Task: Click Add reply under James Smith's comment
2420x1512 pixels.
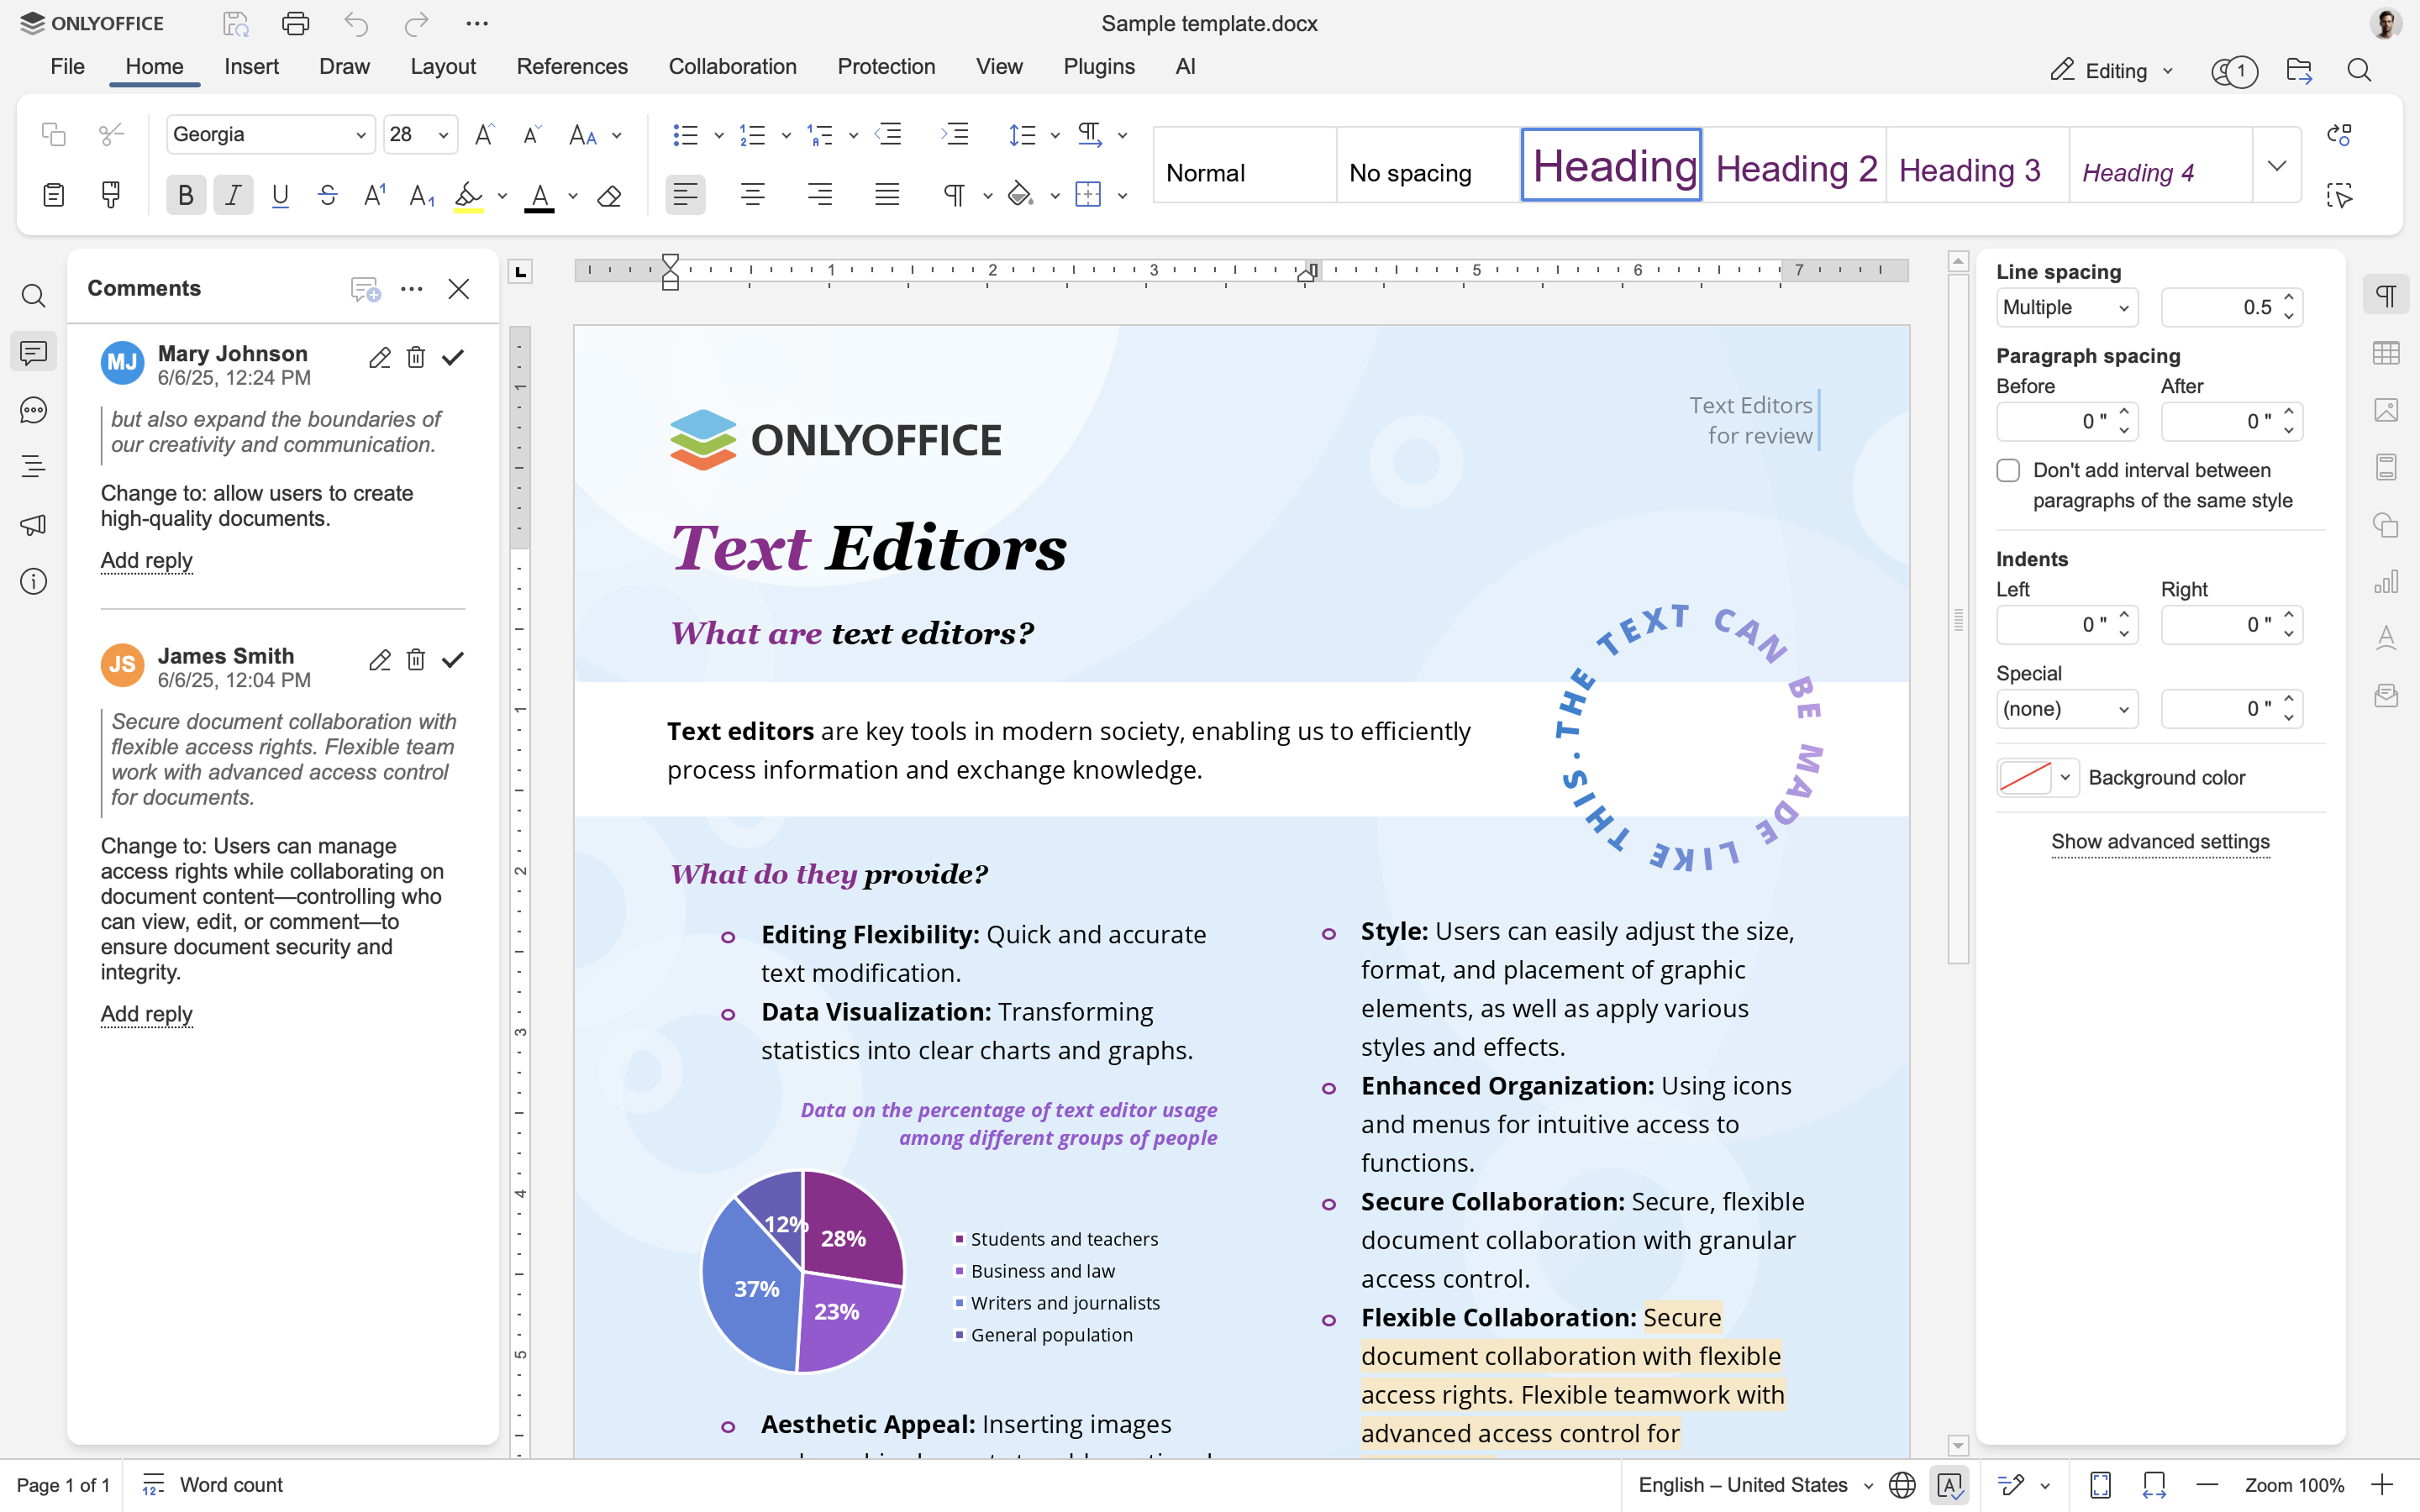Action: (x=146, y=1014)
